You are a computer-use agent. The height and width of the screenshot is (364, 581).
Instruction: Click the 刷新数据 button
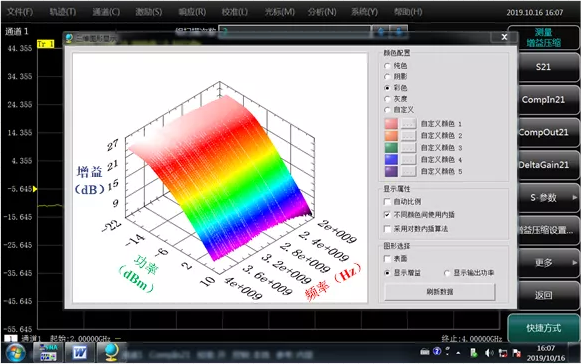[x=440, y=292]
